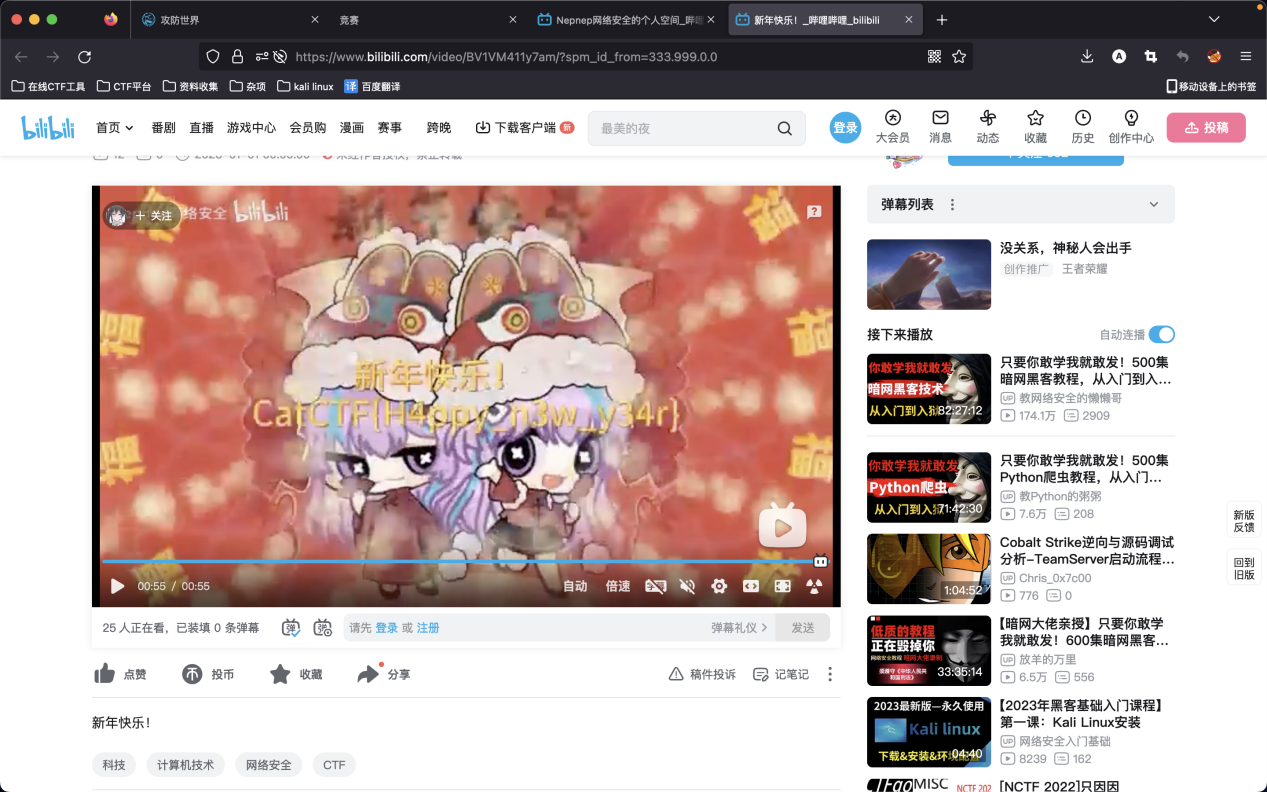Give a coin using 投币
The width and height of the screenshot is (1267, 792).
click(208, 674)
